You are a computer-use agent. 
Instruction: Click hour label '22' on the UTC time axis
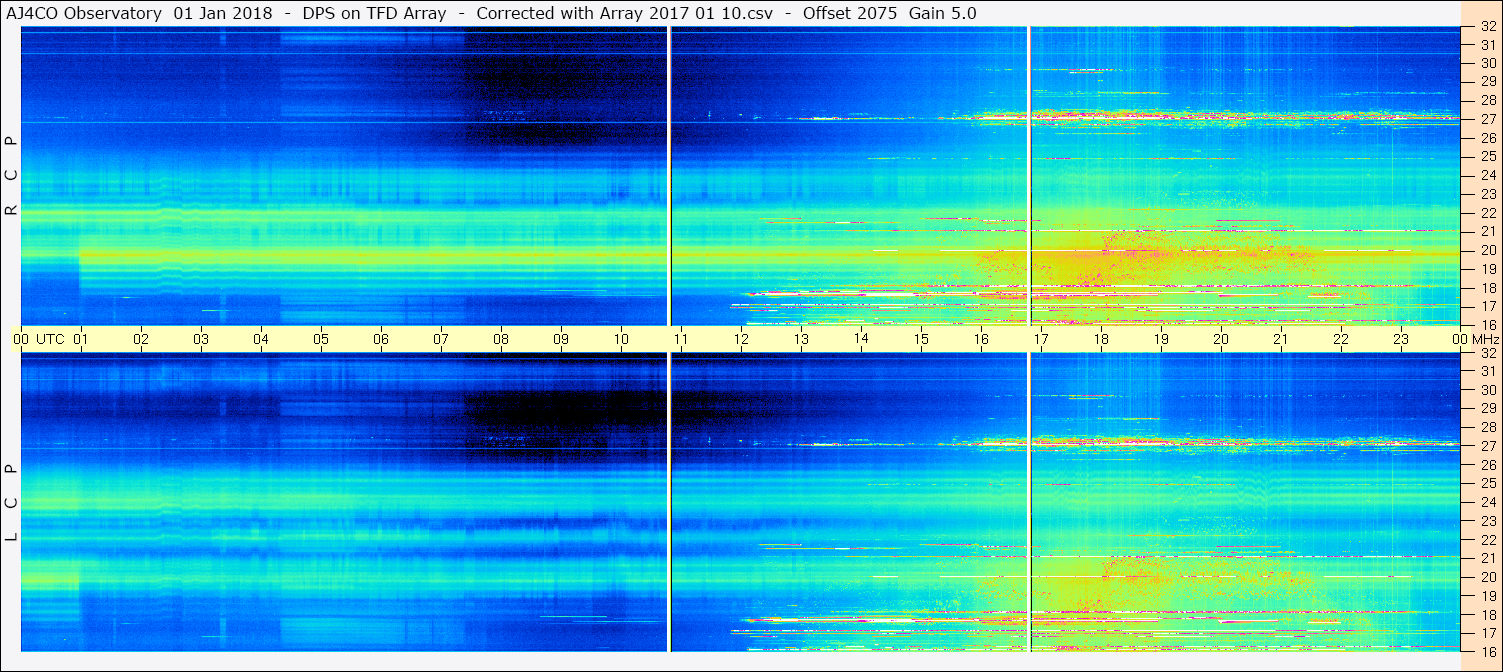pyautogui.click(x=1341, y=339)
